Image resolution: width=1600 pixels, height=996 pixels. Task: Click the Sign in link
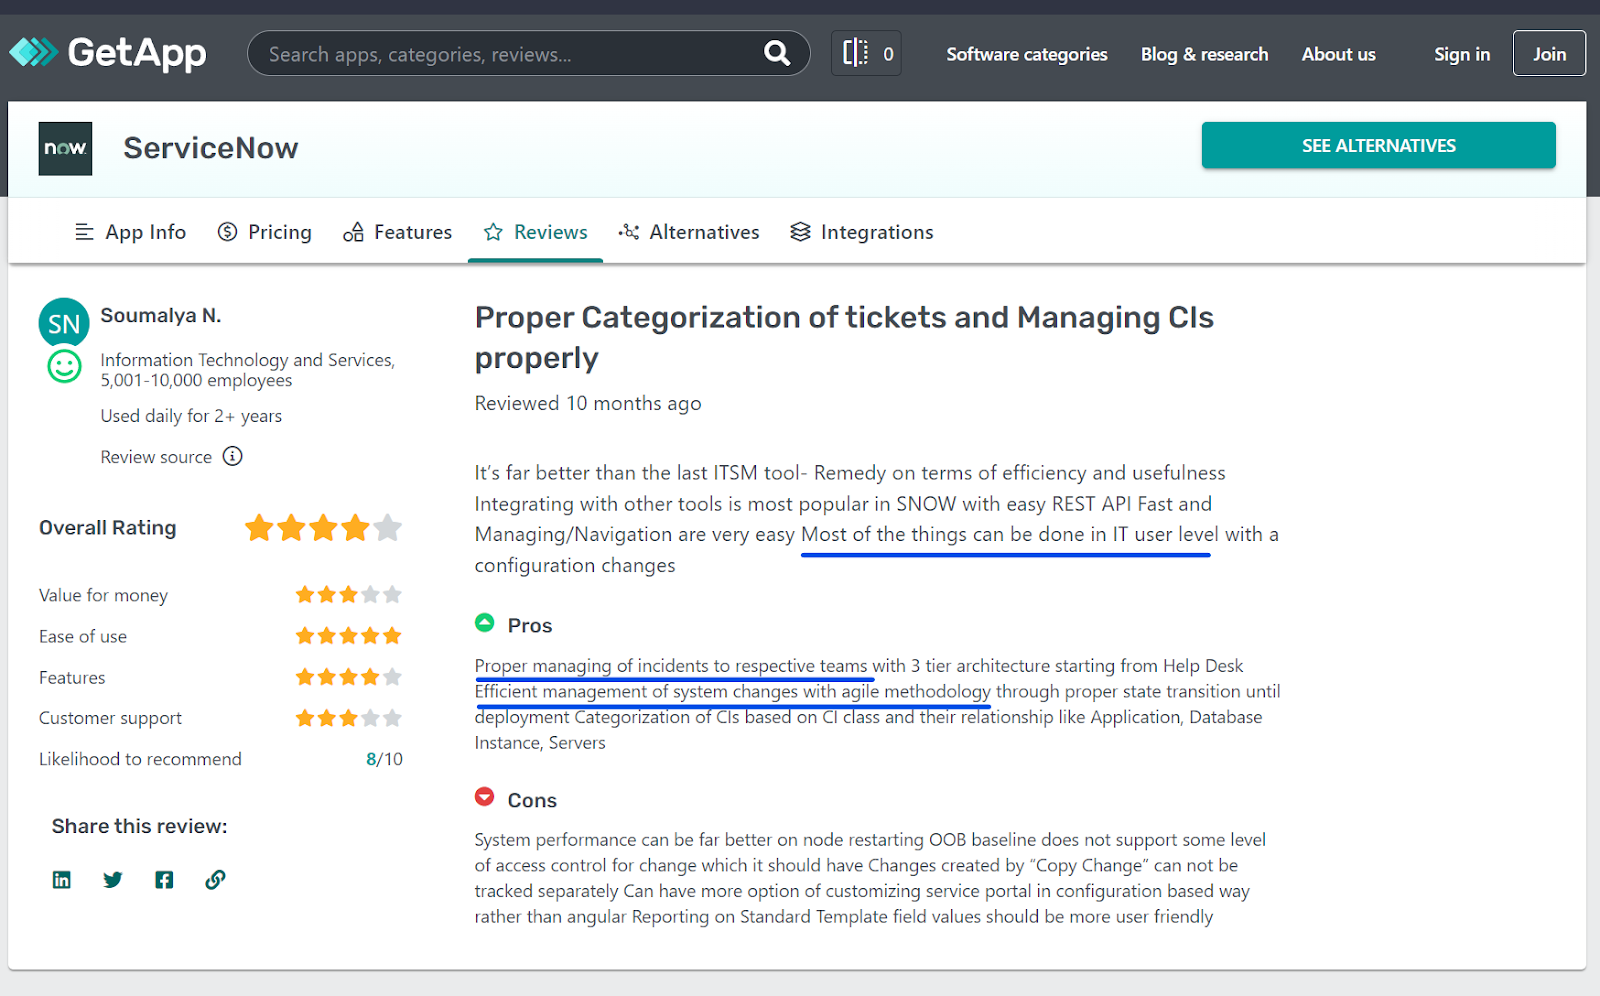click(1462, 54)
